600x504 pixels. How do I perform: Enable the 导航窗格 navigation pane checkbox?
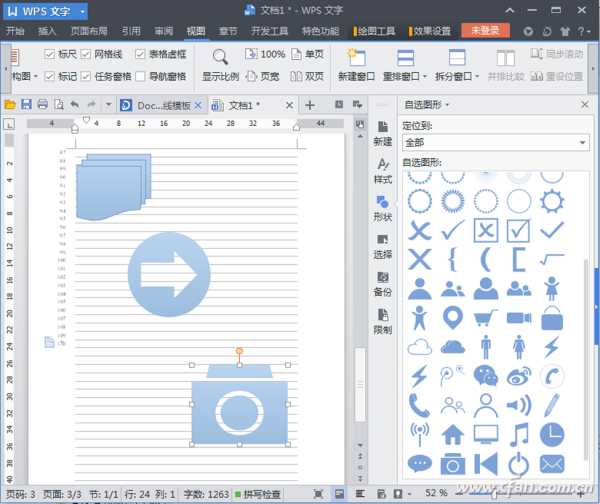[x=140, y=76]
